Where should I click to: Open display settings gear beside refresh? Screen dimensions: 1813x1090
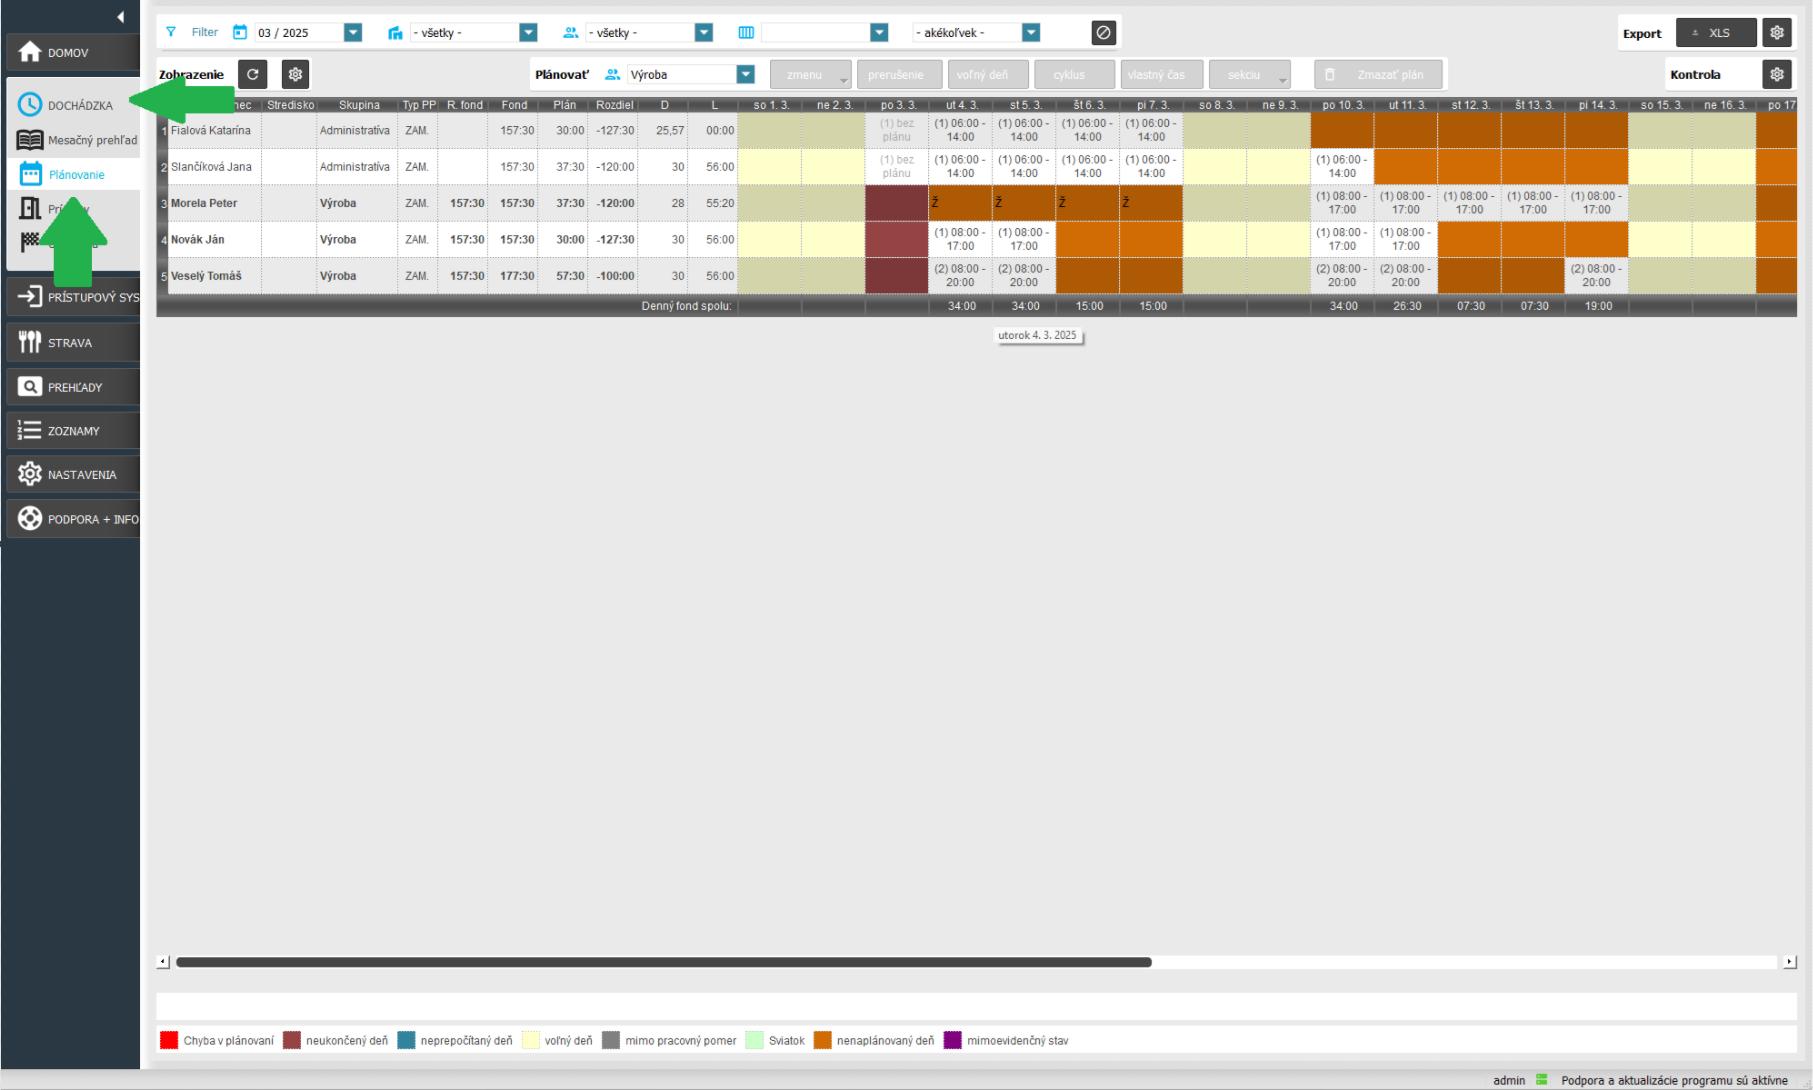tap(295, 74)
